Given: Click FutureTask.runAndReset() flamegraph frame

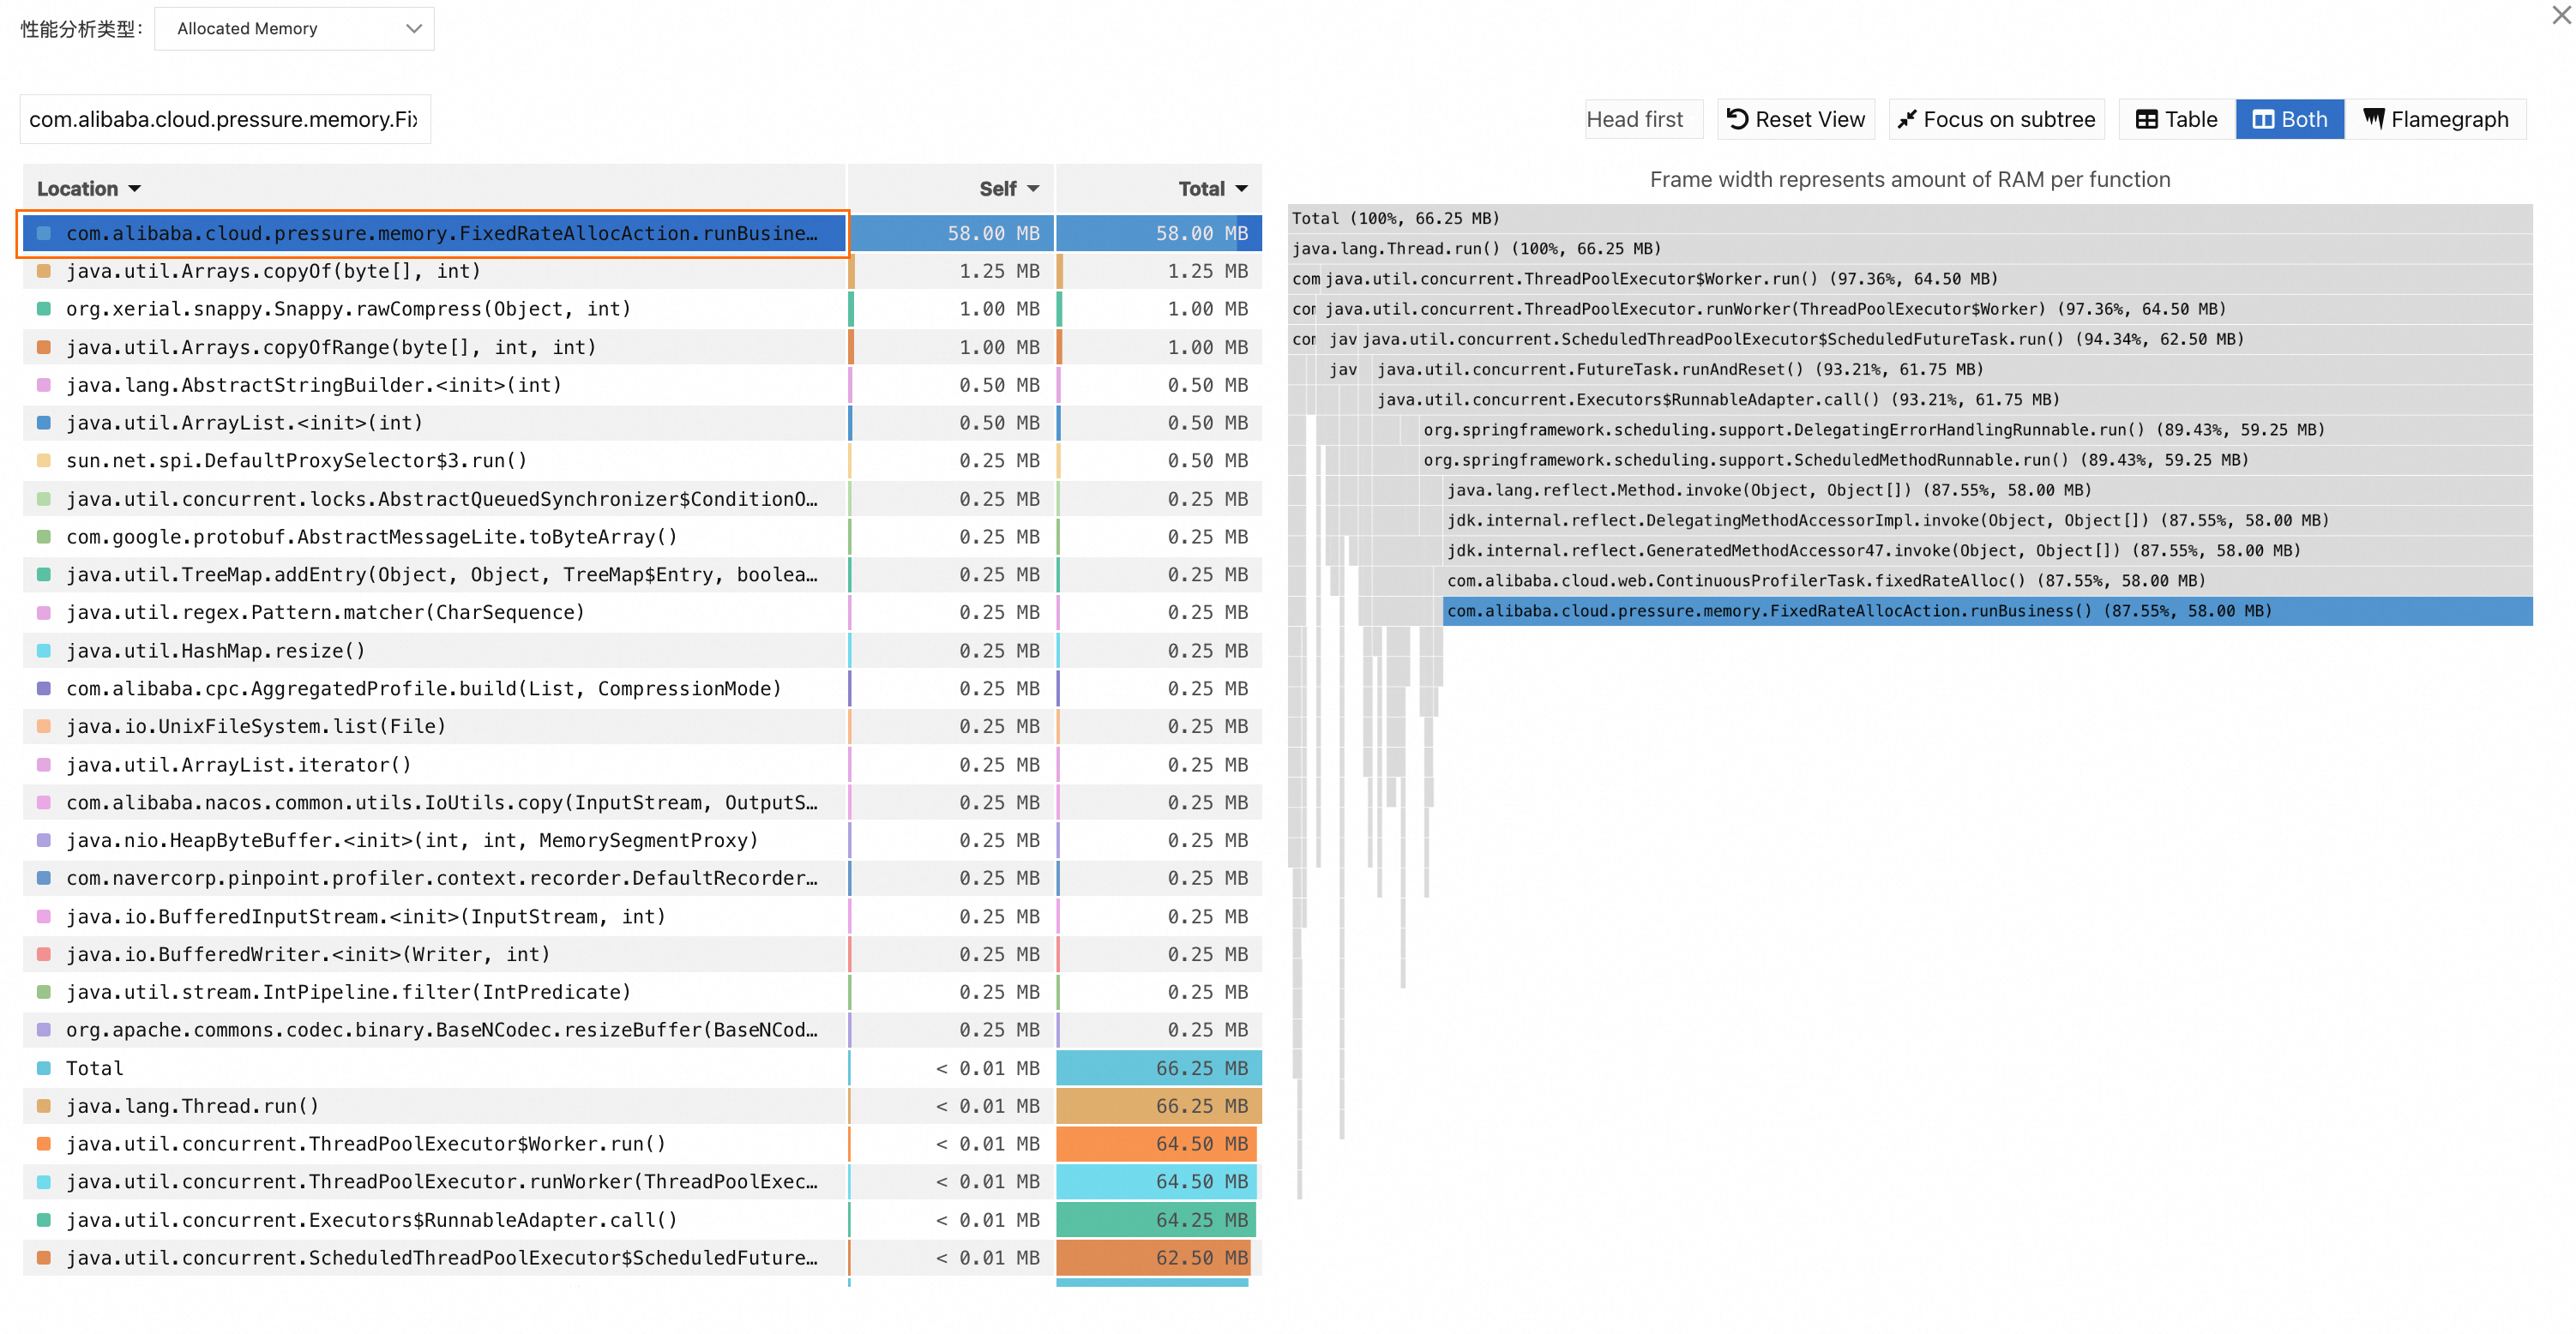Looking at the screenshot, I should click(1953, 370).
